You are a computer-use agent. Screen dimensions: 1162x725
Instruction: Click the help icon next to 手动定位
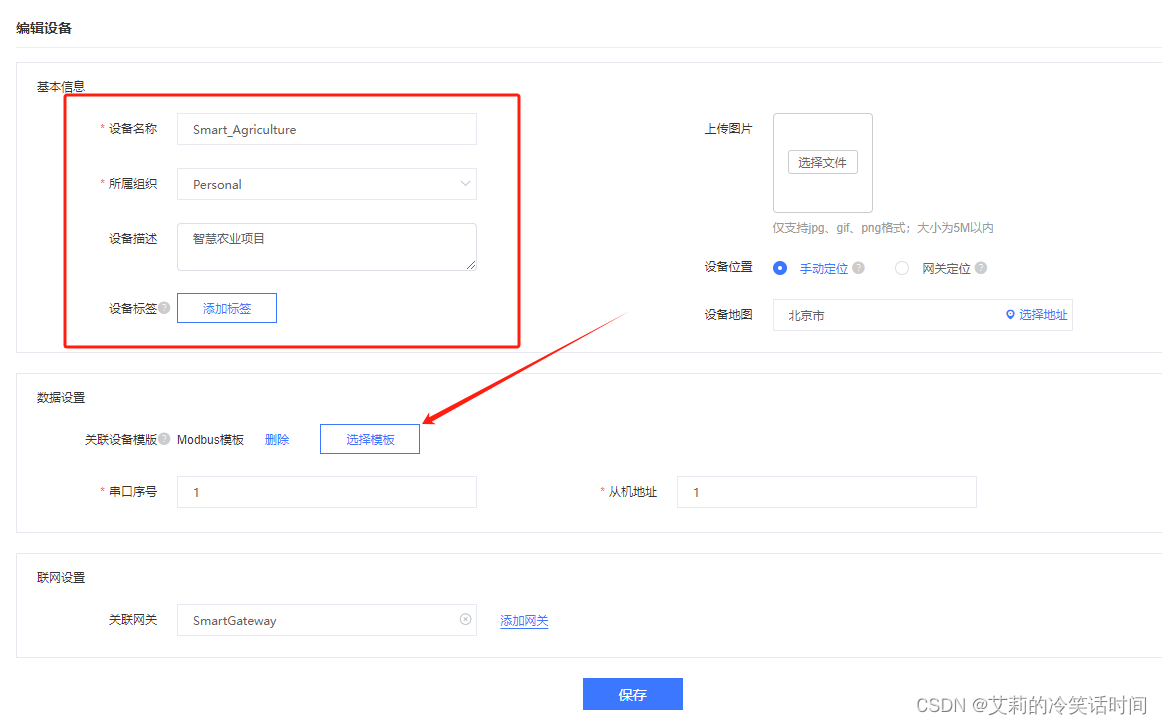[x=858, y=268]
